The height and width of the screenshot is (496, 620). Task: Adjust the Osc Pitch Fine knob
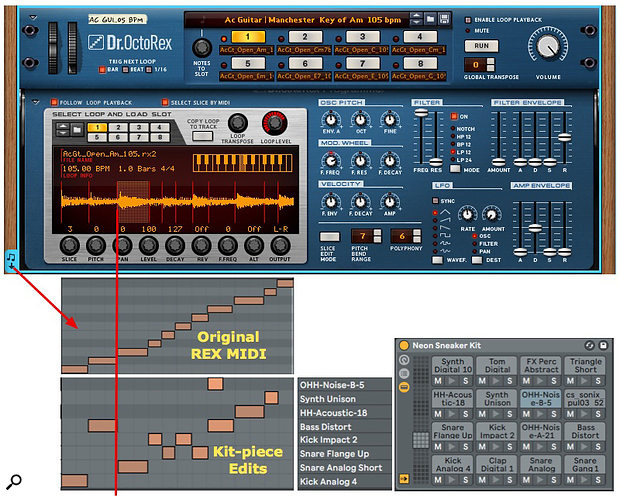click(x=390, y=119)
